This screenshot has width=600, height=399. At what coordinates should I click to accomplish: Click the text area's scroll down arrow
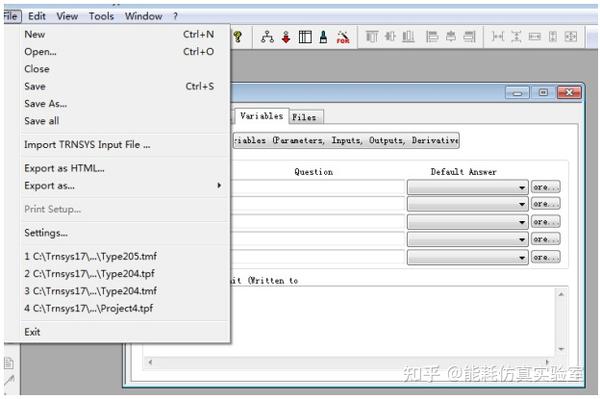pos(561,349)
